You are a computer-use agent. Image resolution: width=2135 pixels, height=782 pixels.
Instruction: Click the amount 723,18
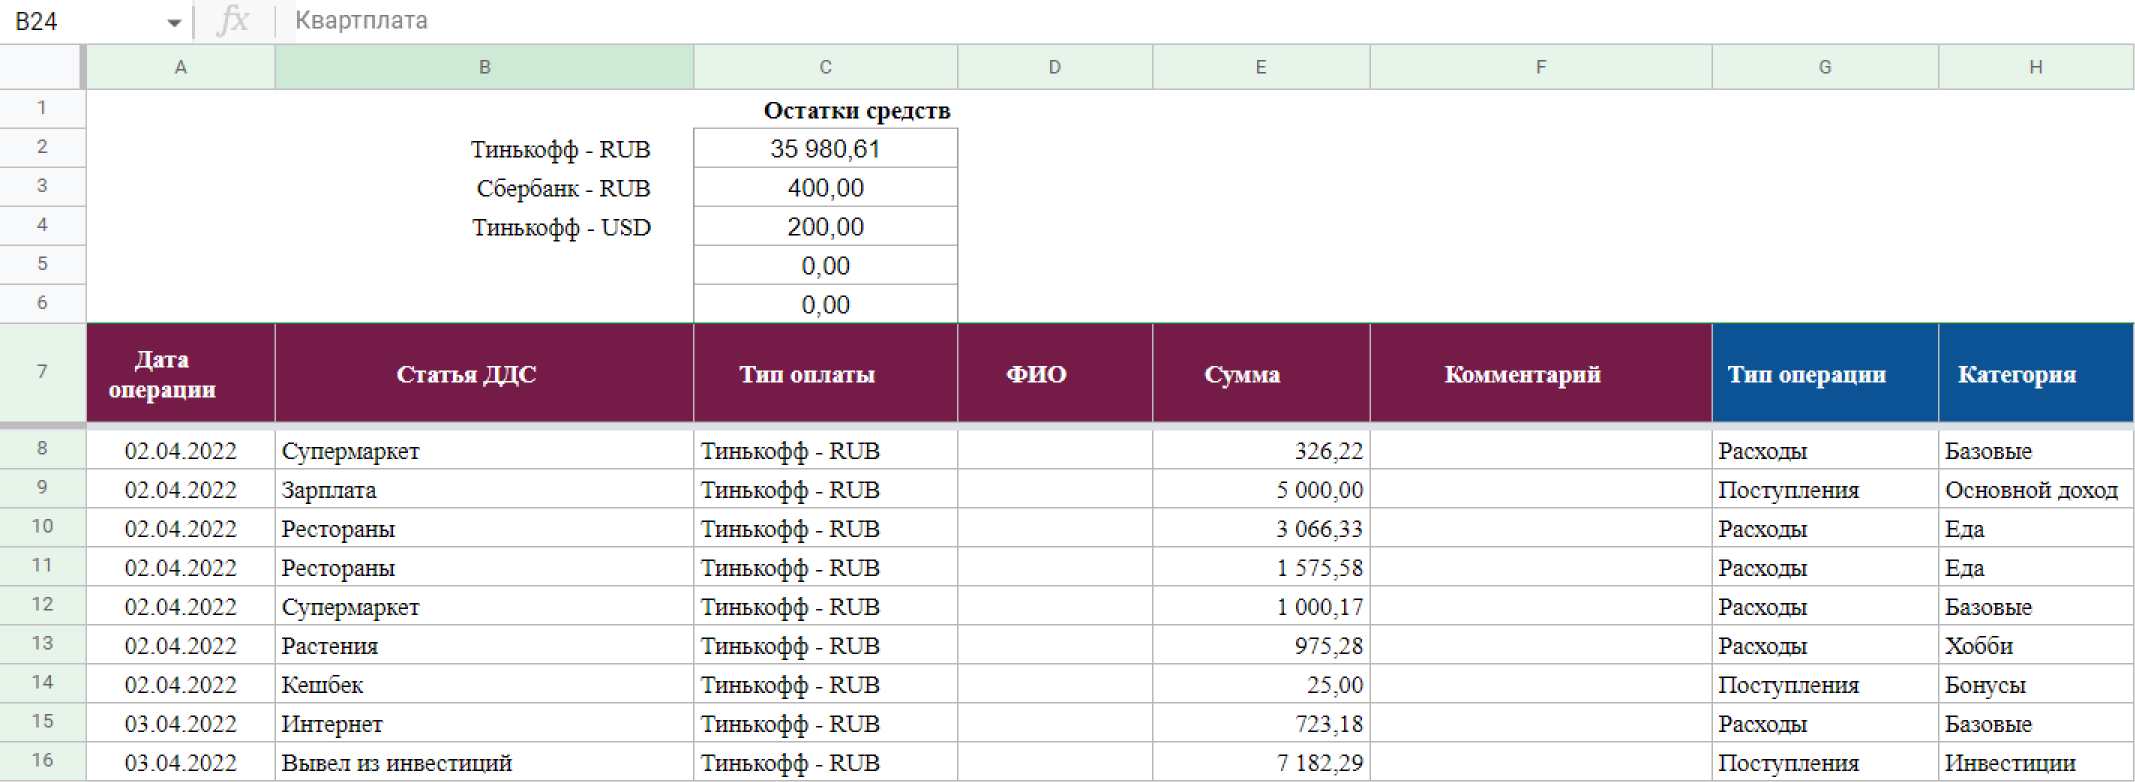[x=1260, y=723]
